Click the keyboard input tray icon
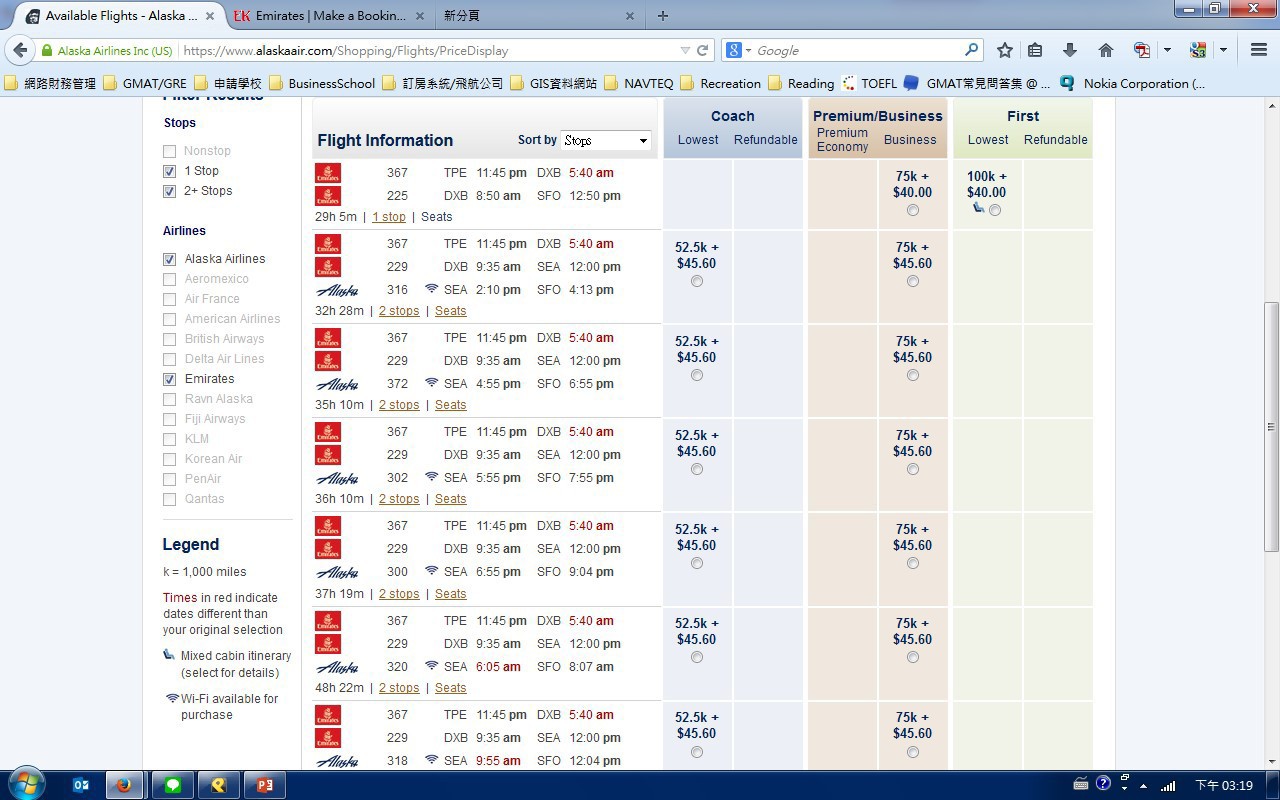 [x=1080, y=784]
